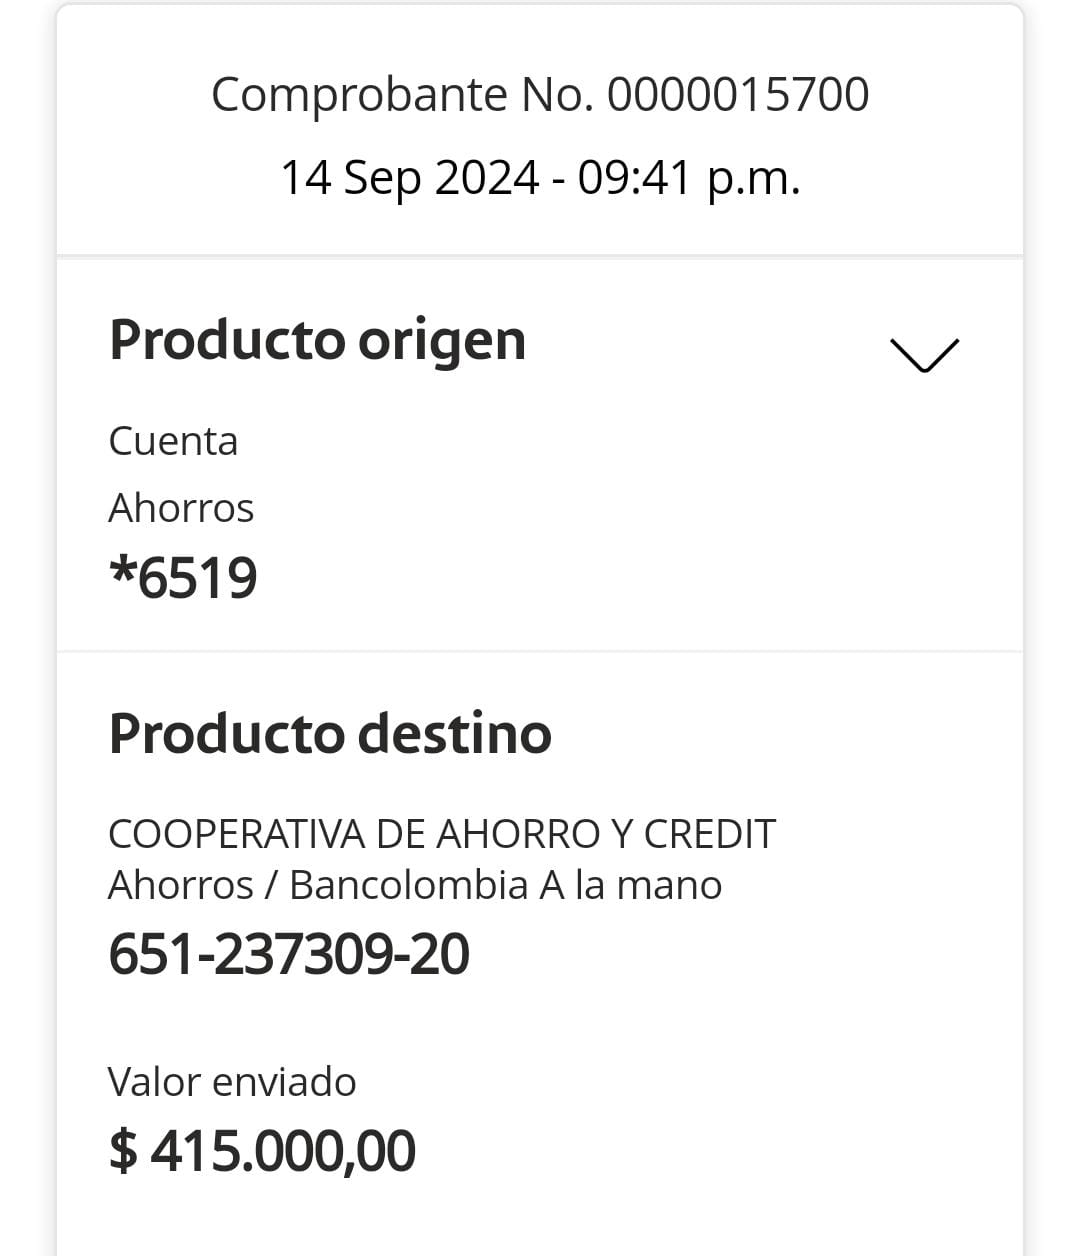Click the date 14 Sep 2024
The image size is (1080, 1256).
point(409,178)
